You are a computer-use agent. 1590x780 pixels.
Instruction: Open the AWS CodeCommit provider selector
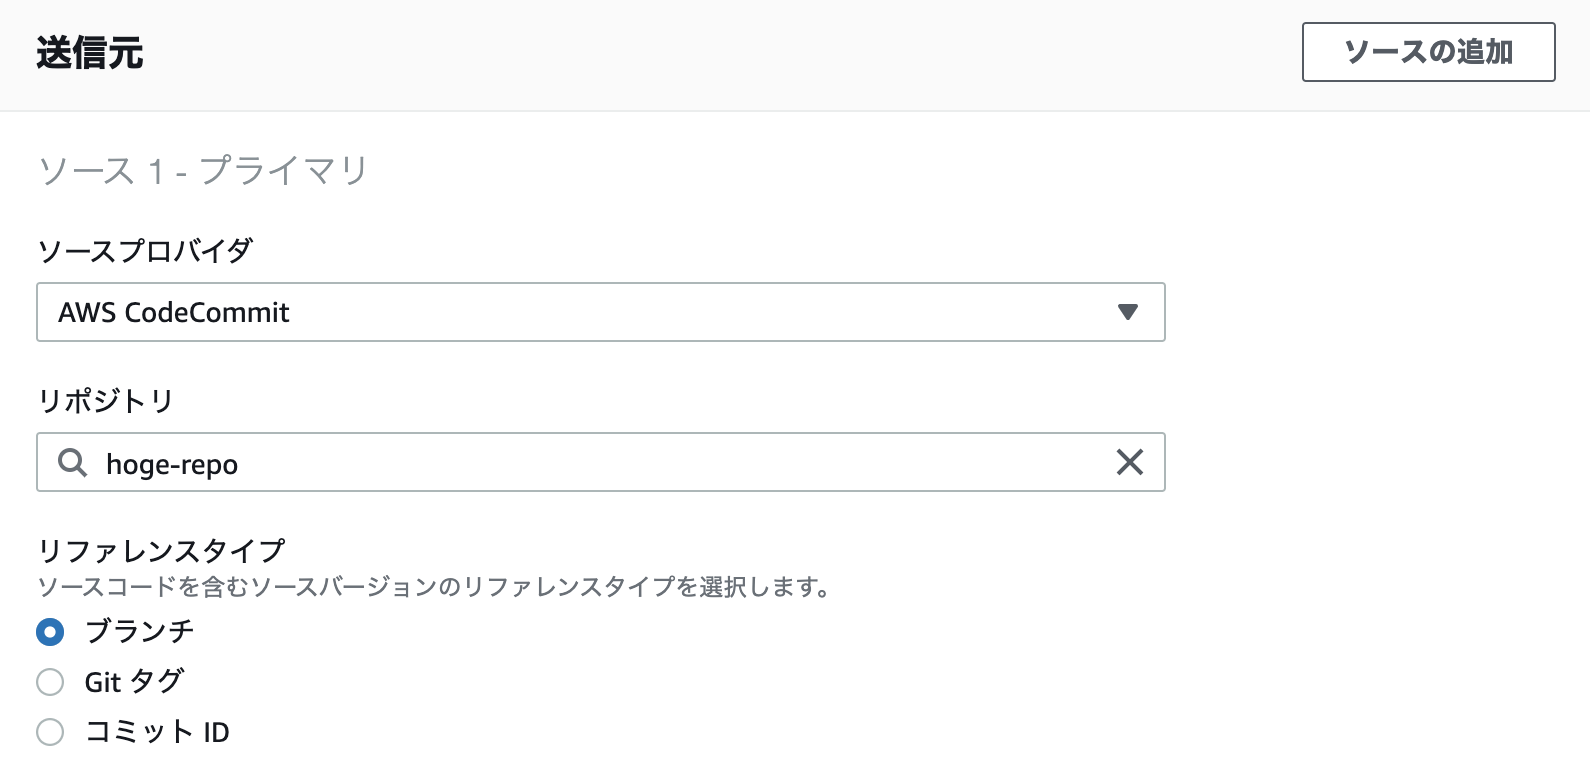(600, 312)
